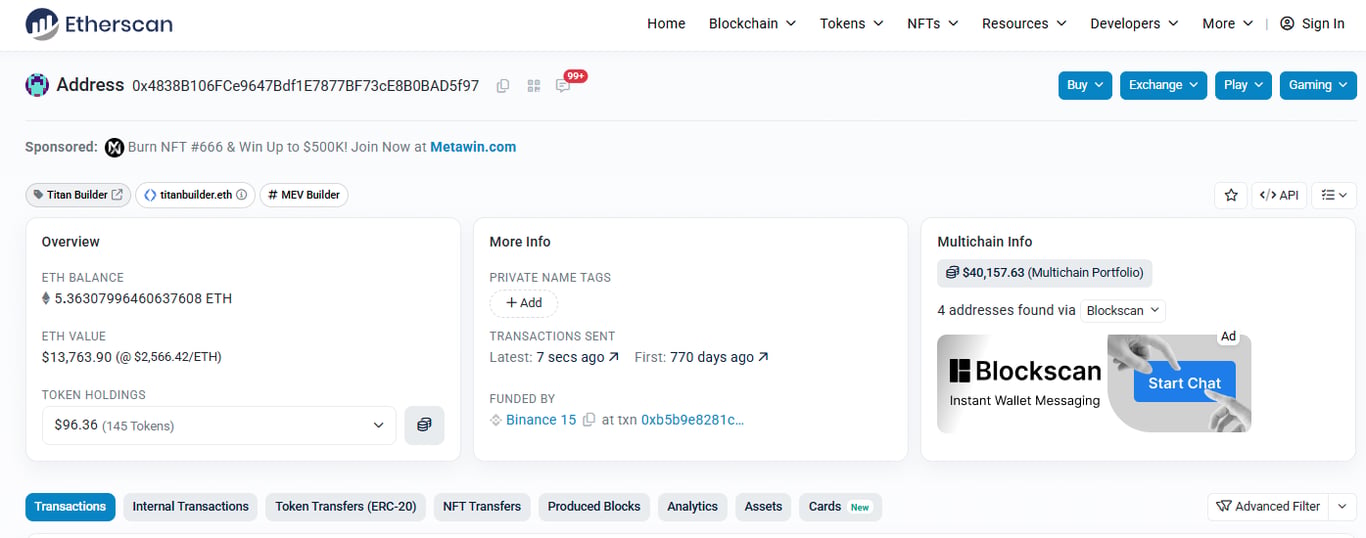The image size is (1366, 538).
Task: Open funding txn 0xb5b9e8281c link
Action: (x=693, y=420)
